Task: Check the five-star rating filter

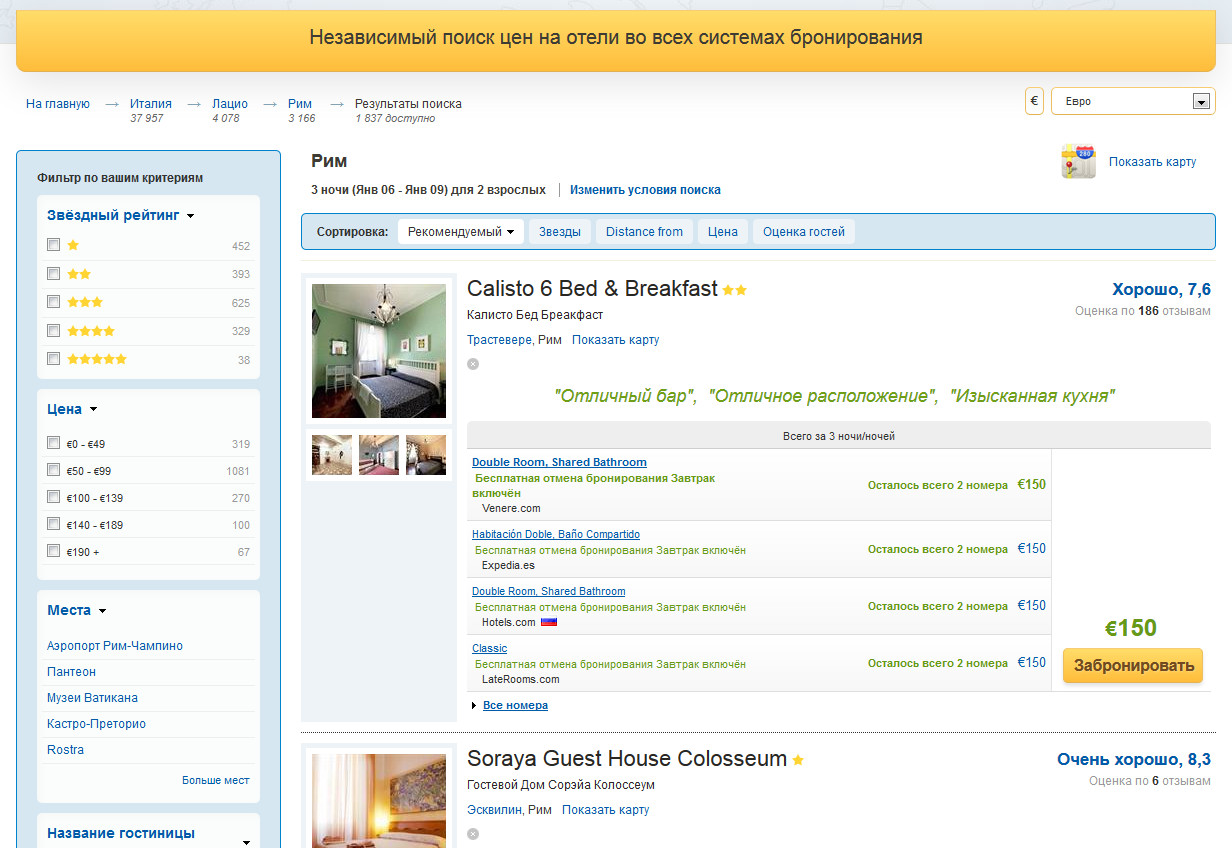Action: tap(54, 358)
